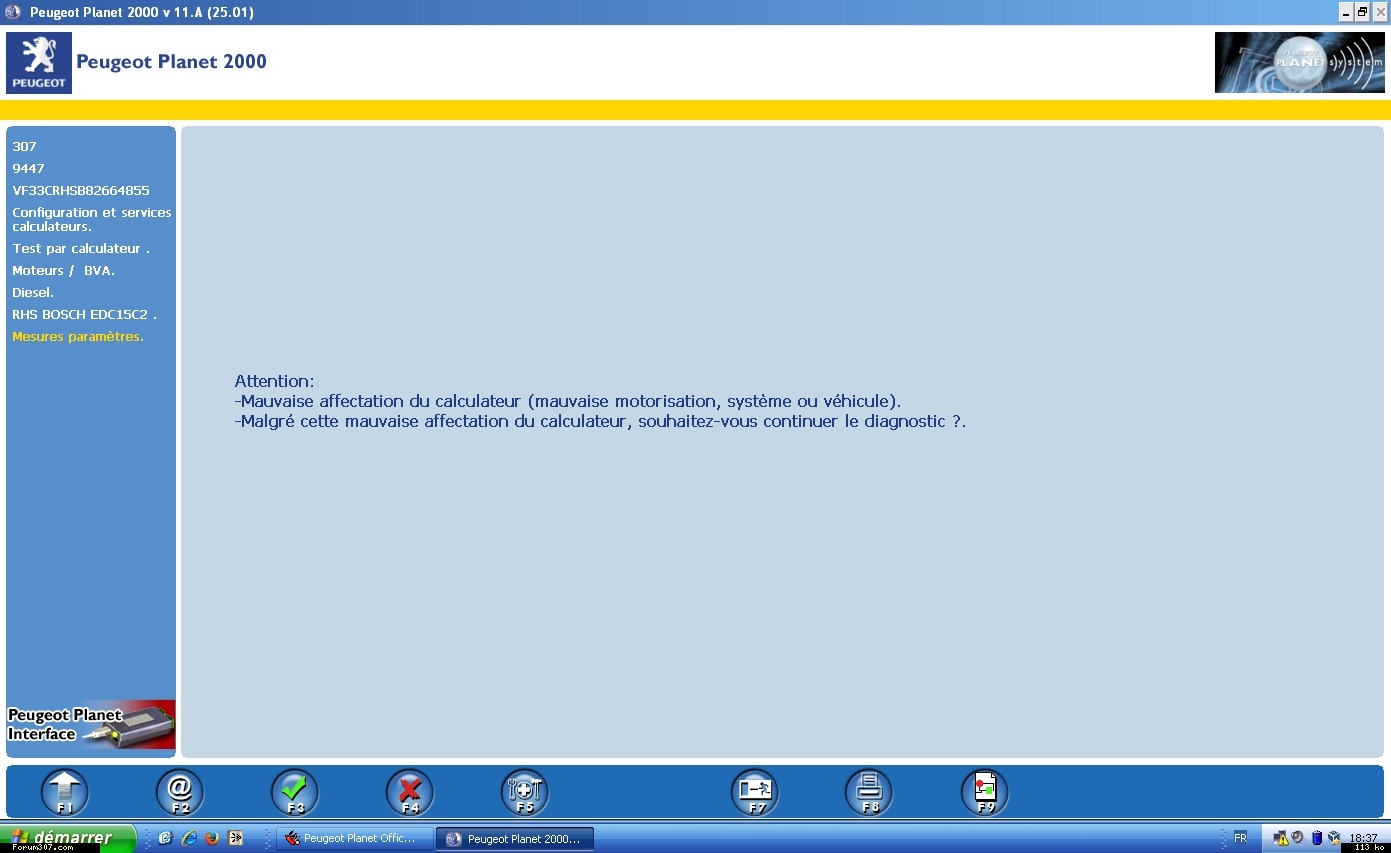Open 'Configuration et services calculateurs.' entry
Image resolution: width=1391 pixels, height=853 pixels.
coord(91,219)
